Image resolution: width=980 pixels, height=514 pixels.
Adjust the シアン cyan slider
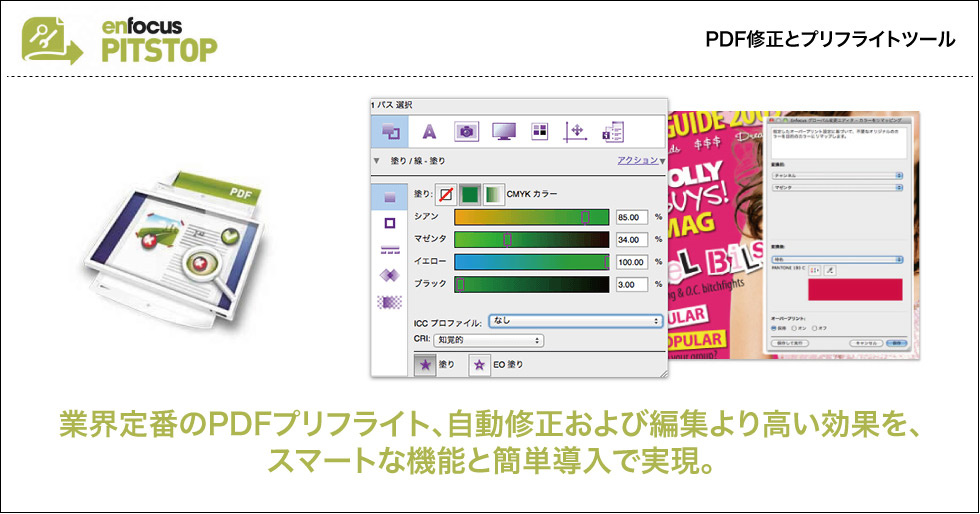[x=531, y=217]
